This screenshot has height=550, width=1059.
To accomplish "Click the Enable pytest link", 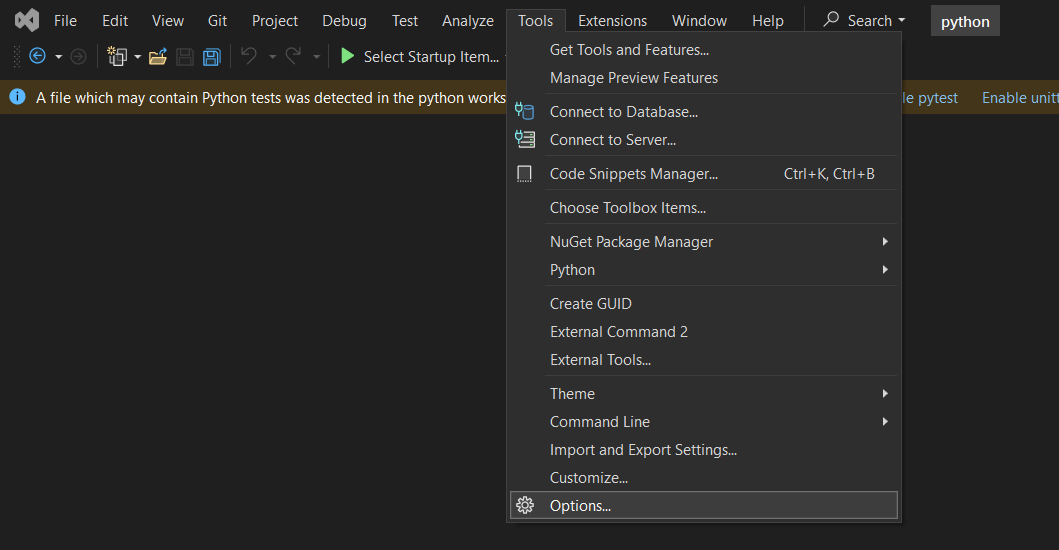I will (x=929, y=98).
